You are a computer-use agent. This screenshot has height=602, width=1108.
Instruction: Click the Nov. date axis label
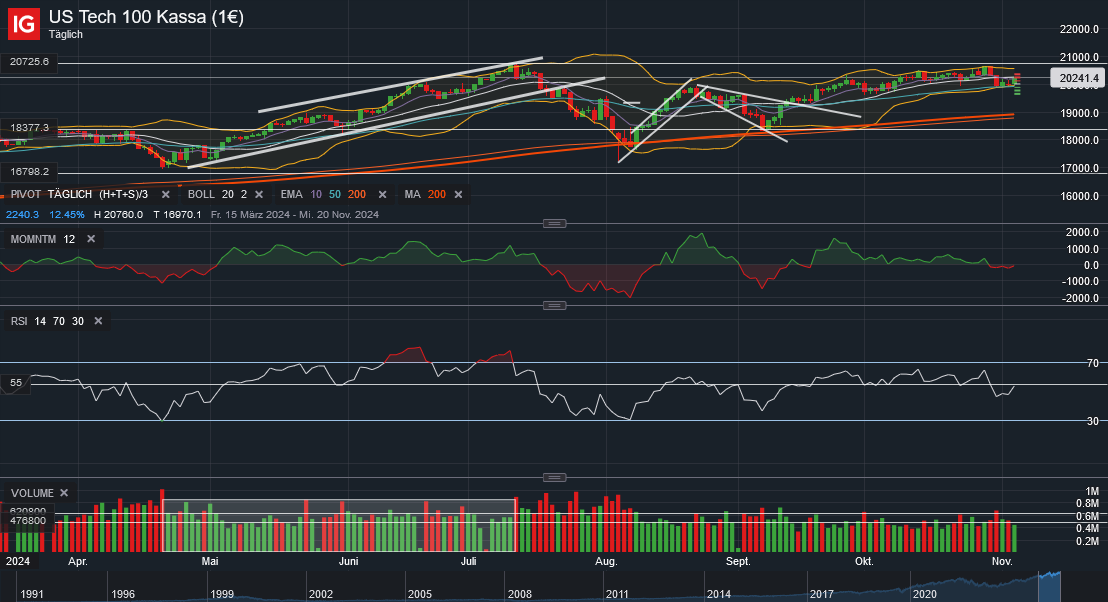click(1002, 561)
